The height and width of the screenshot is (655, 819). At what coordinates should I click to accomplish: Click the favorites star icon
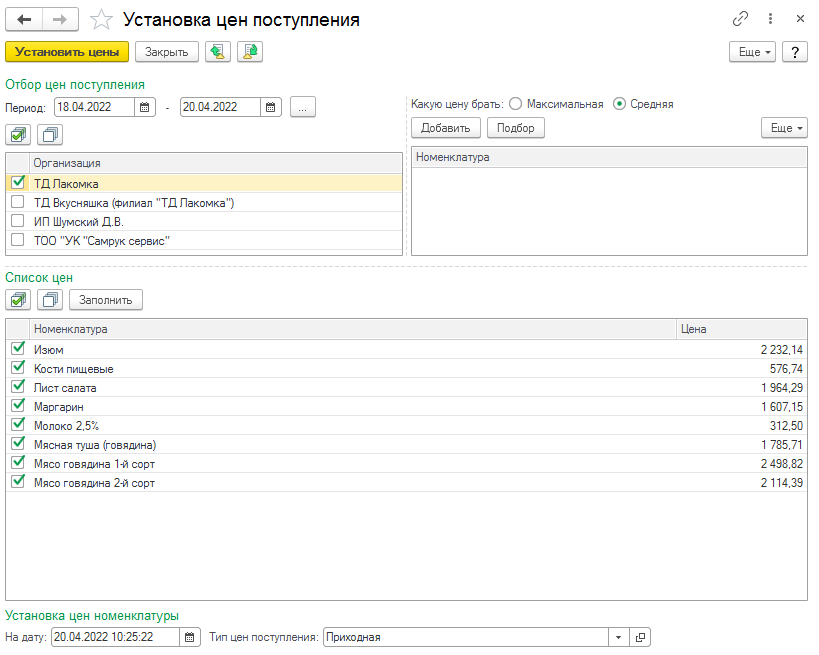[x=100, y=20]
